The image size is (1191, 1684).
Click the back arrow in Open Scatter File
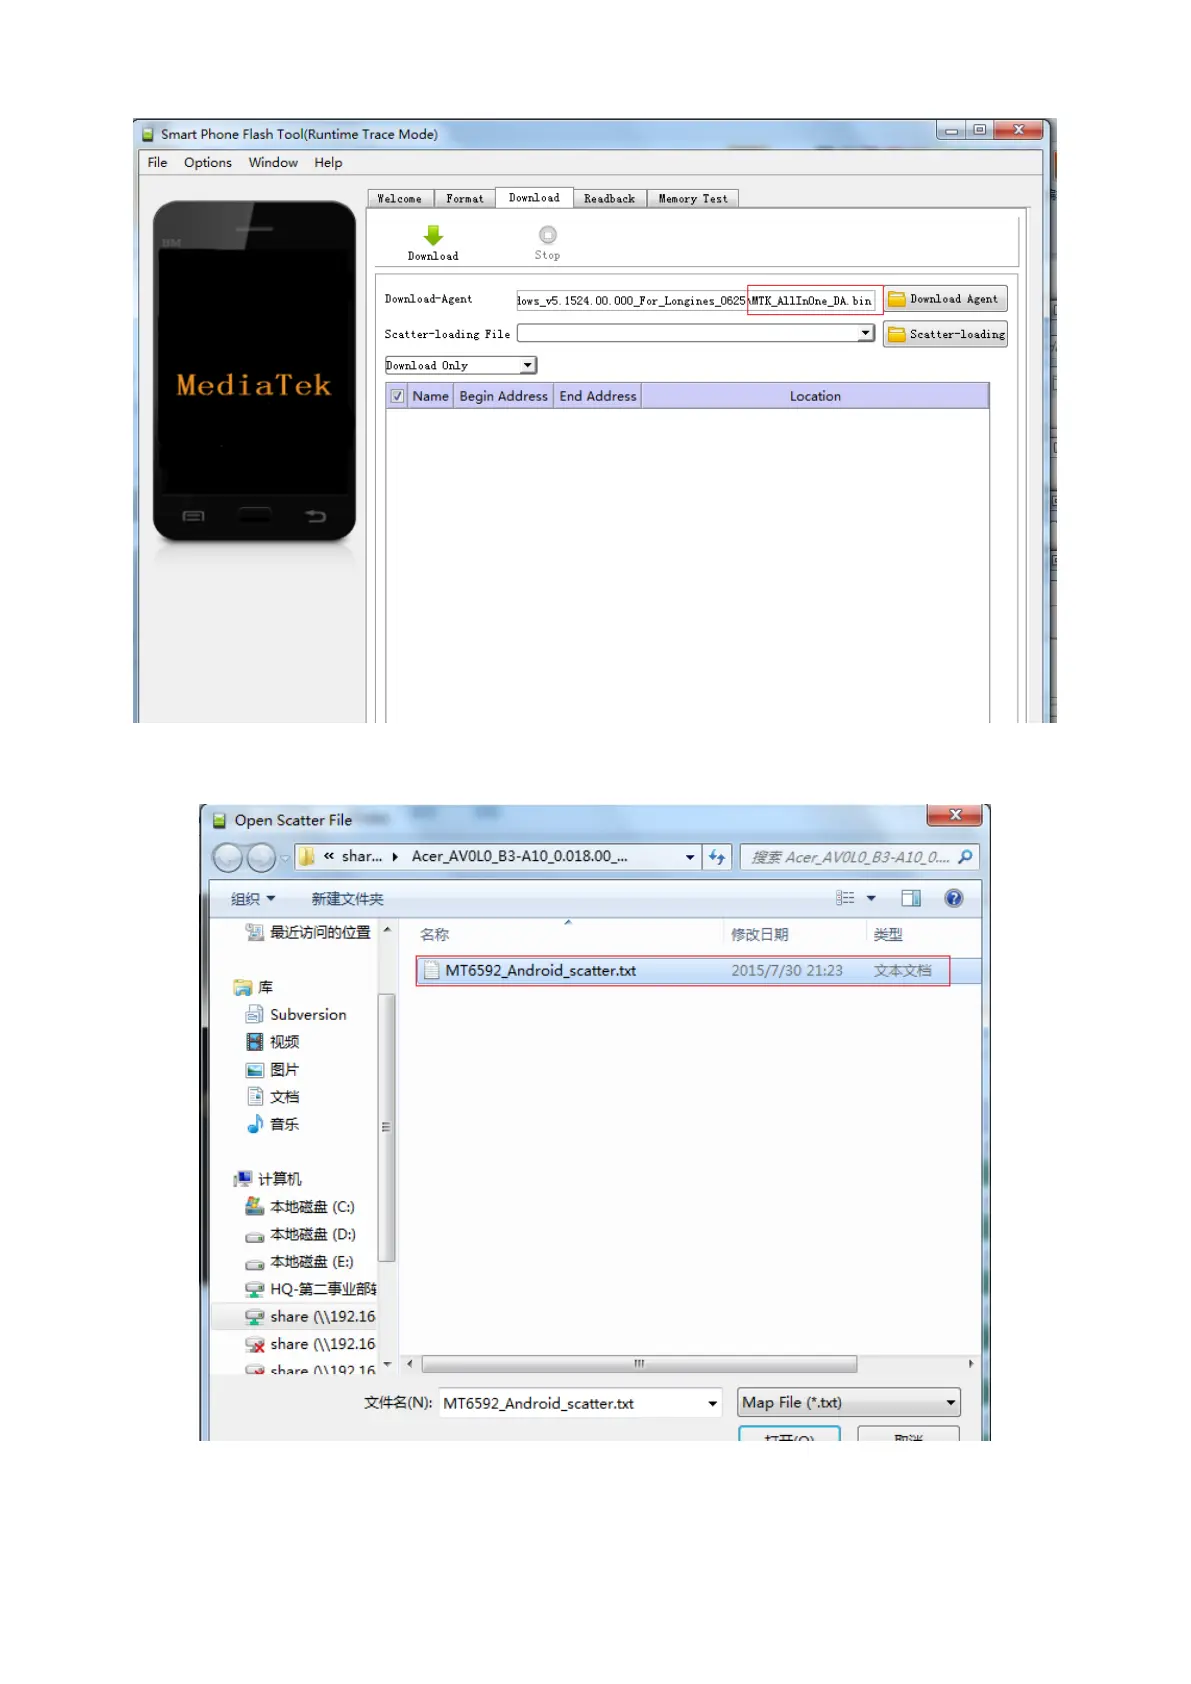pyautogui.click(x=229, y=857)
